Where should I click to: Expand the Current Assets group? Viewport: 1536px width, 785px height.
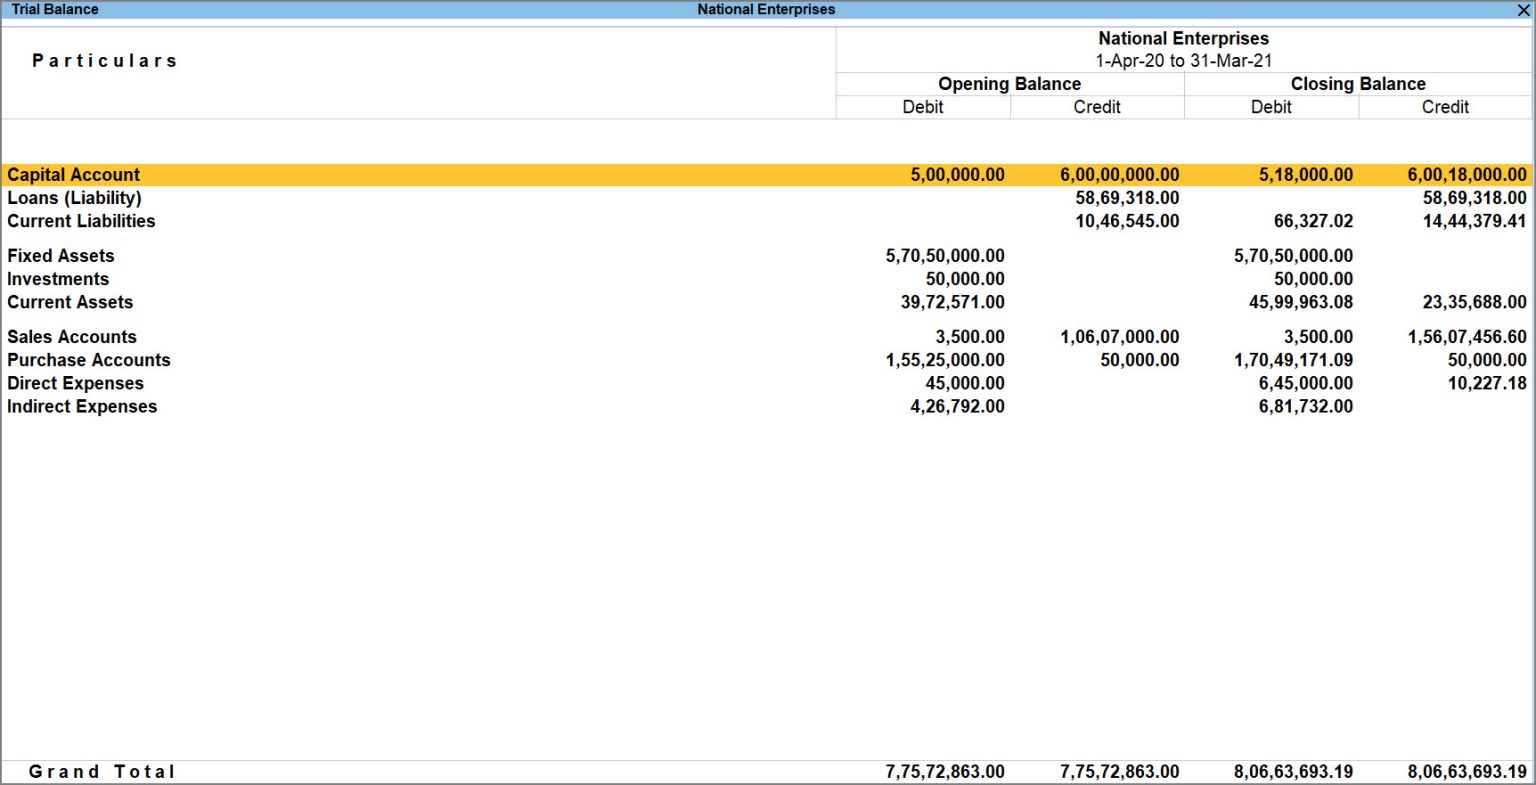(x=70, y=302)
